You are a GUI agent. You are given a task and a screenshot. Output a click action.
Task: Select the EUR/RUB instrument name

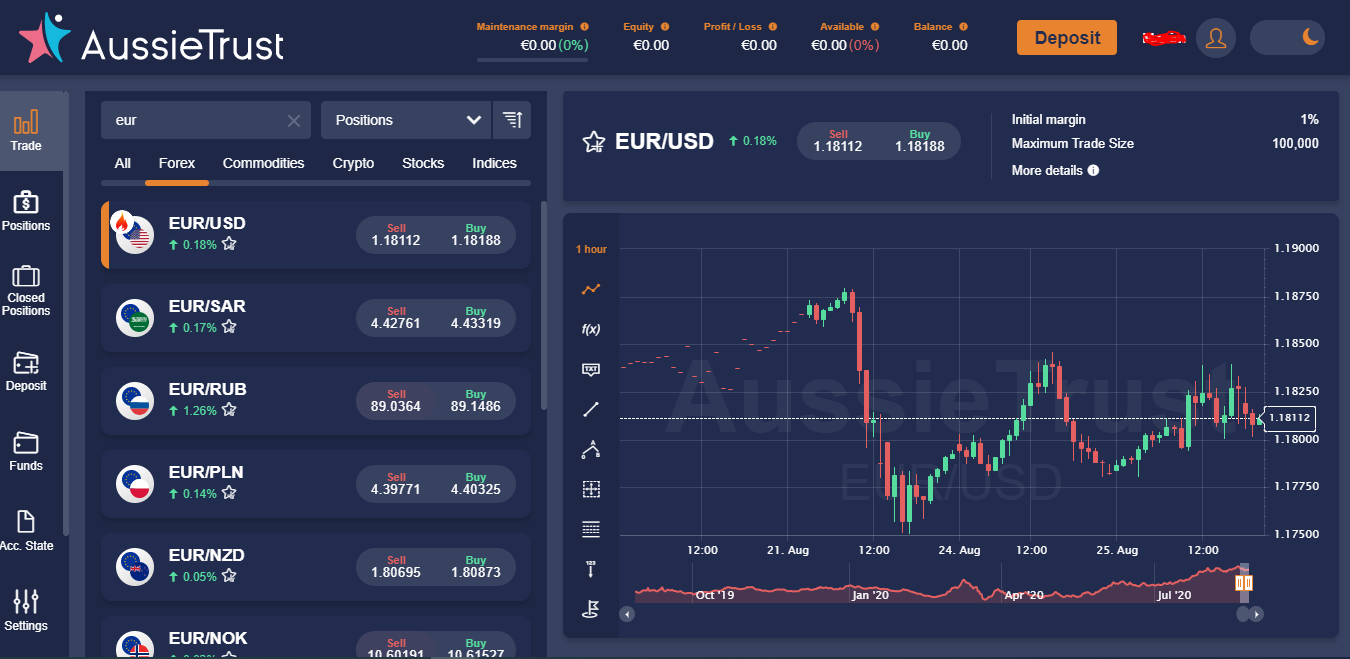208,389
